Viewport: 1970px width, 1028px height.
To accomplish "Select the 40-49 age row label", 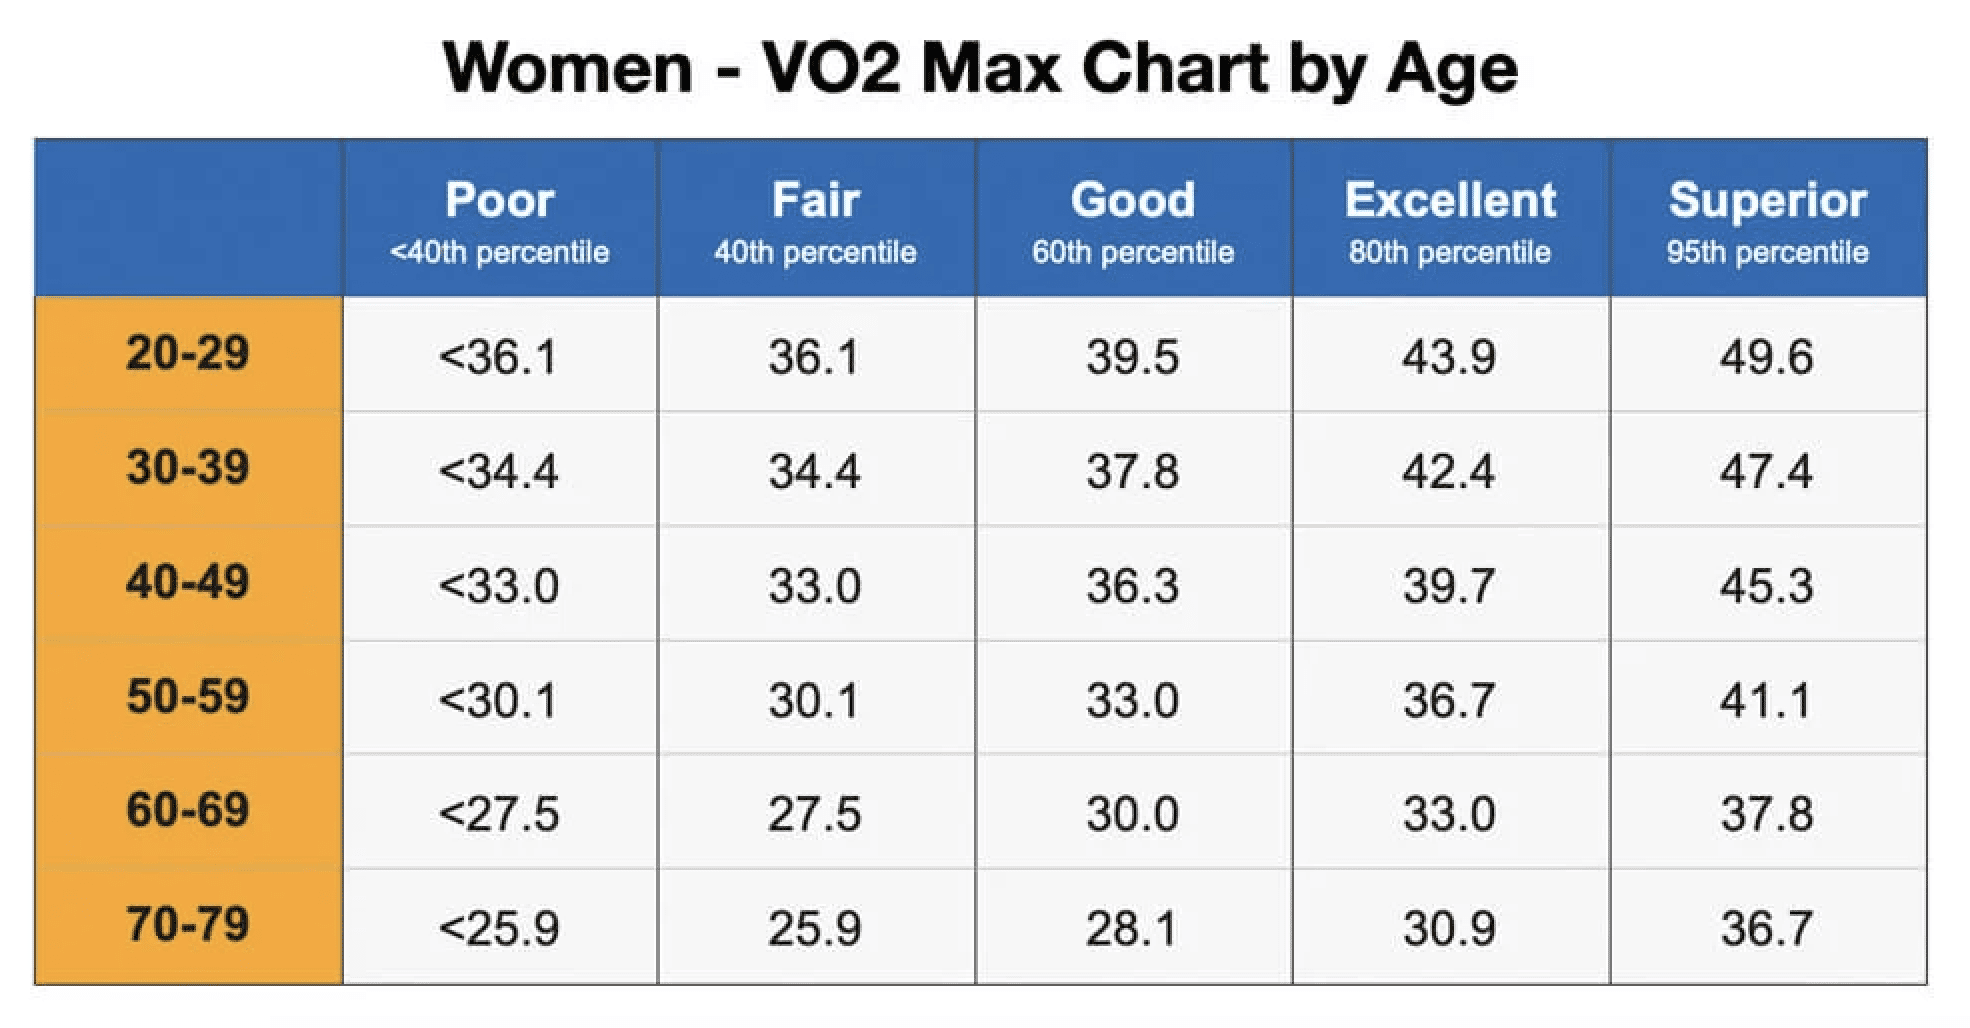I will [188, 582].
